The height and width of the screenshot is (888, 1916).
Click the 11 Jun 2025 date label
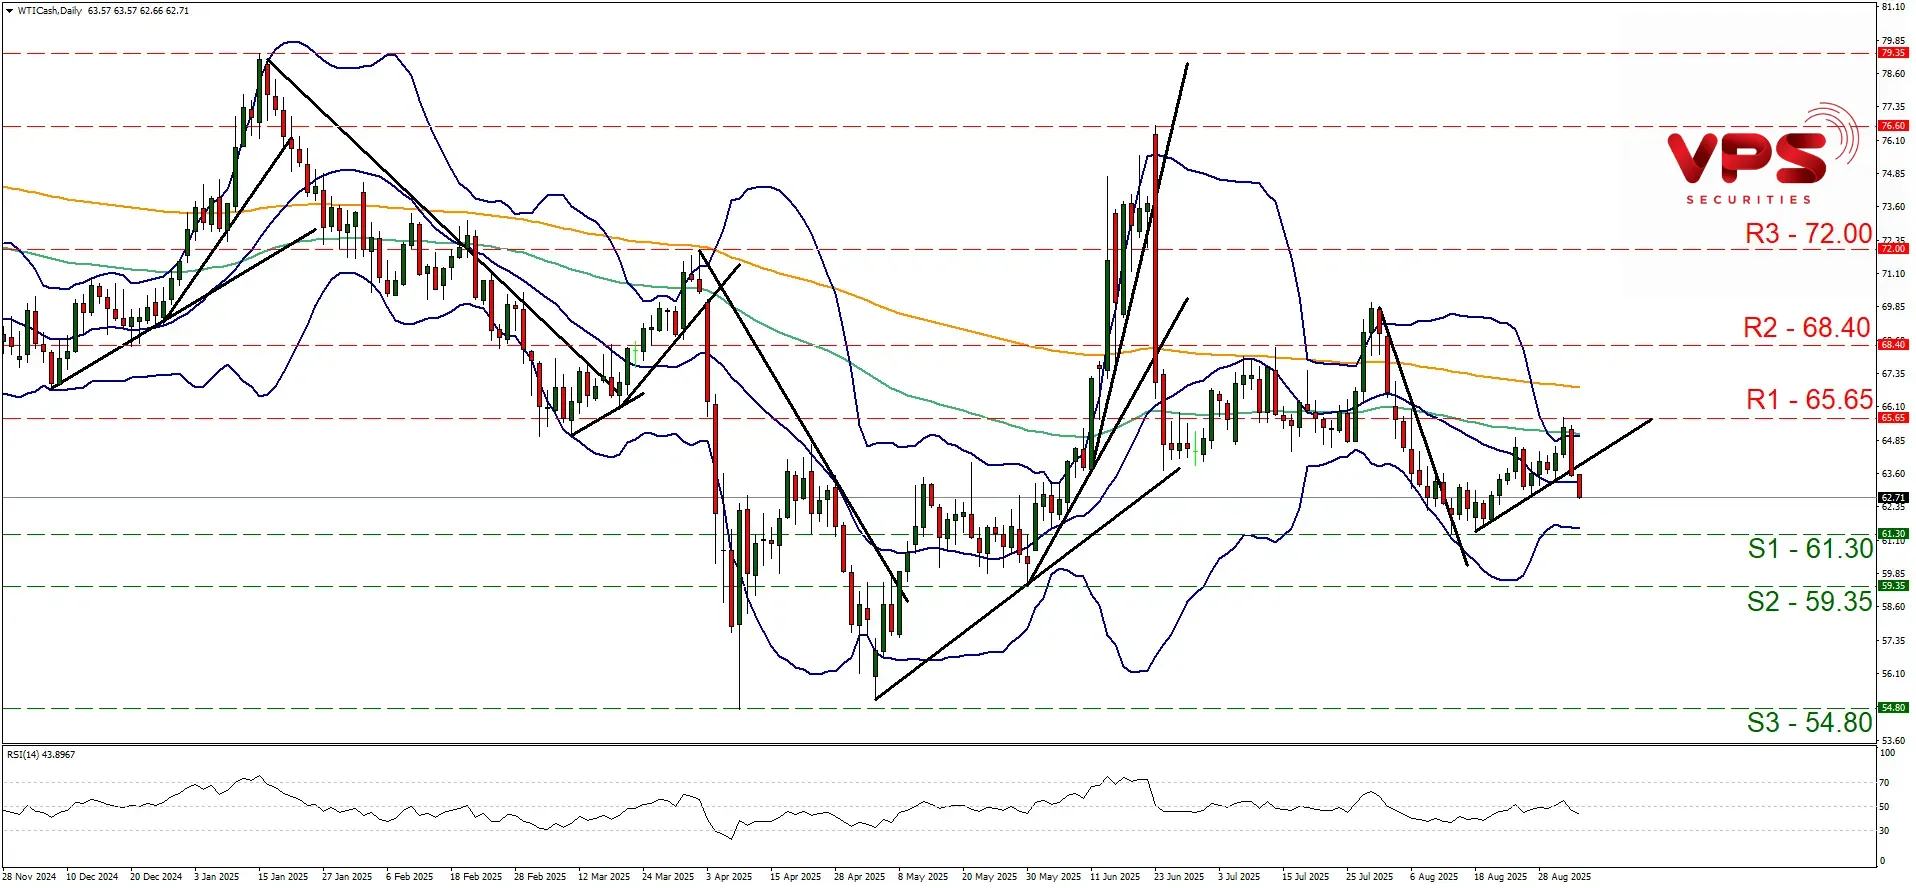1115,877
